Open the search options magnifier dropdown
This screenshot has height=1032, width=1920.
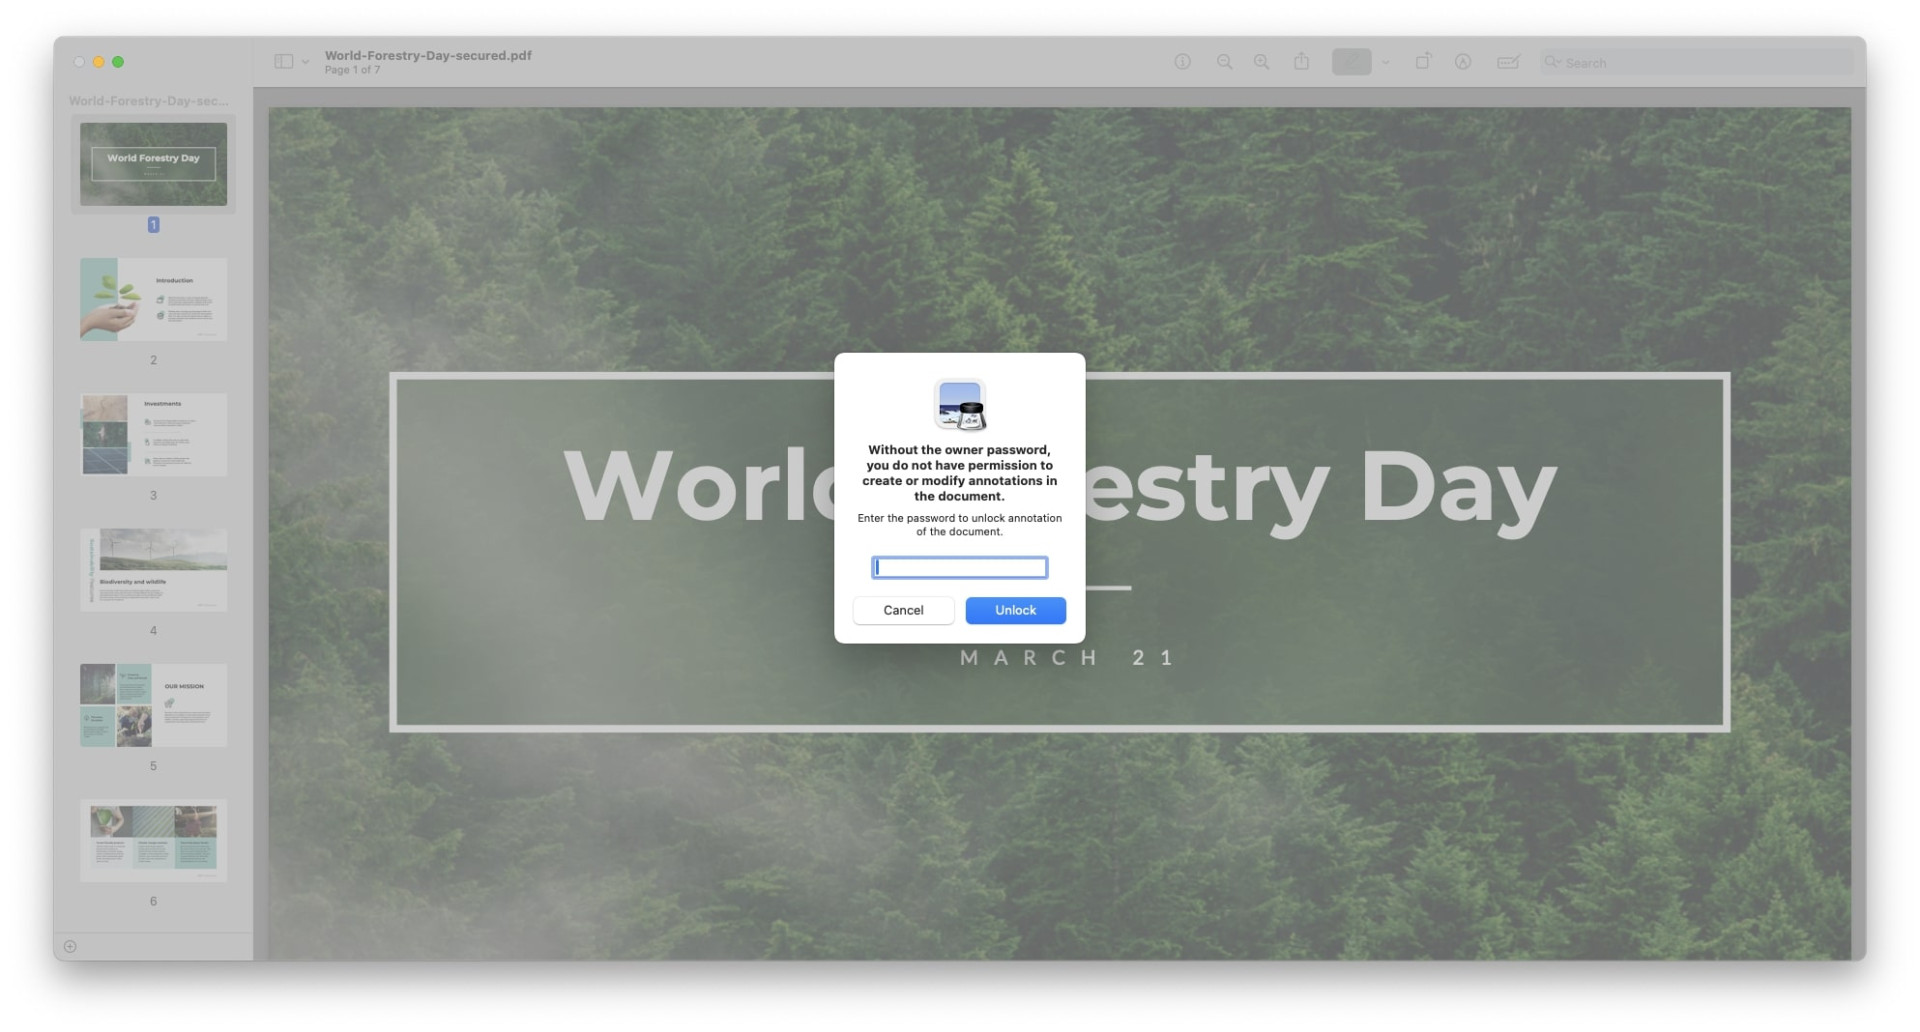[1552, 62]
